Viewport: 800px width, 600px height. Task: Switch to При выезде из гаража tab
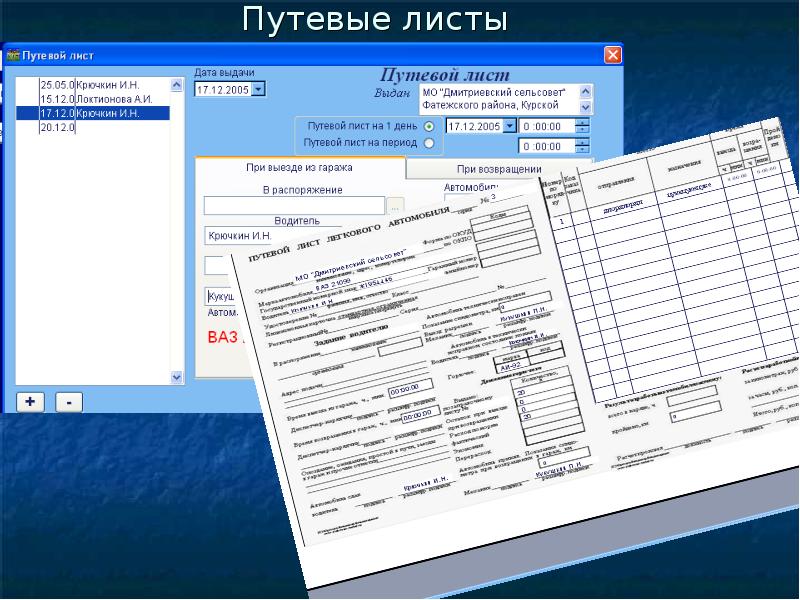tap(299, 167)
